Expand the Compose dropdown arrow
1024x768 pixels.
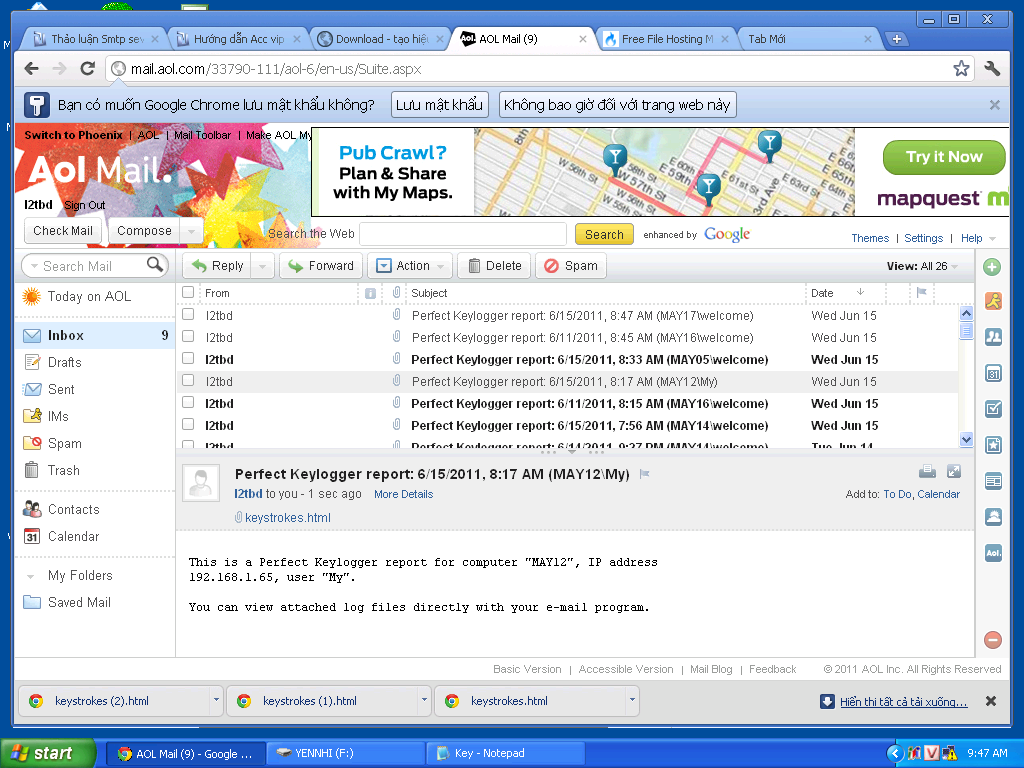[x=191, y=231]
